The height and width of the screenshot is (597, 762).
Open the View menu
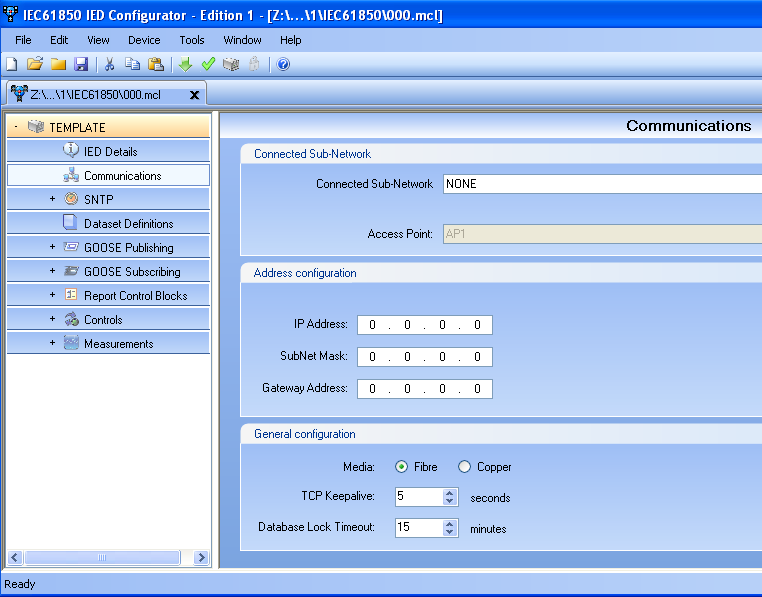click(98, 40)
